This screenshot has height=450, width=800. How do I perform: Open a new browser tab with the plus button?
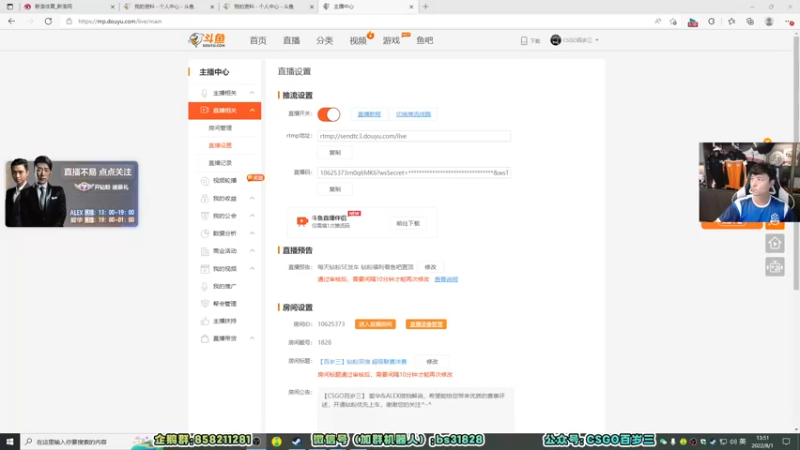pyautogui.click(x=426, y=7)
